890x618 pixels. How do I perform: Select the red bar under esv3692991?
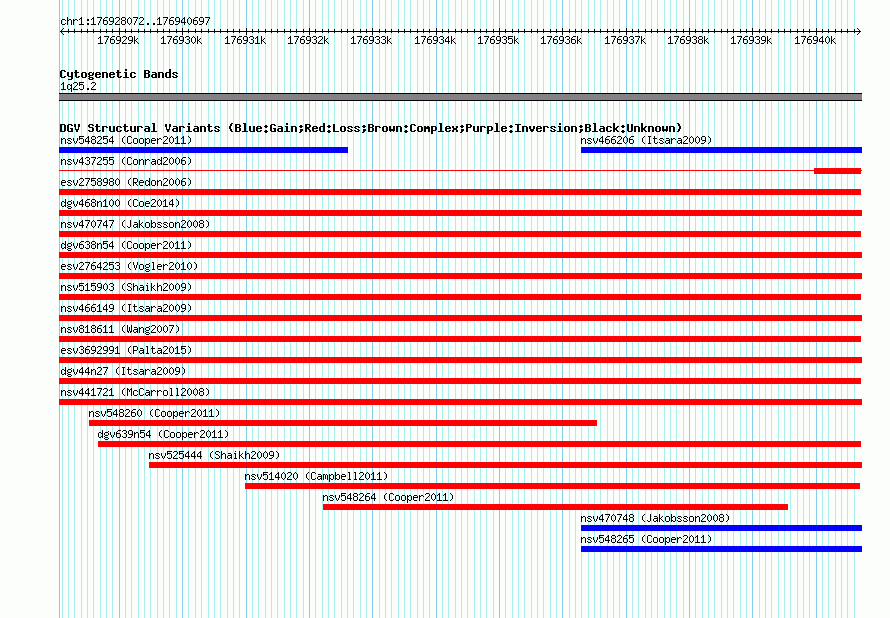point(460,360)
